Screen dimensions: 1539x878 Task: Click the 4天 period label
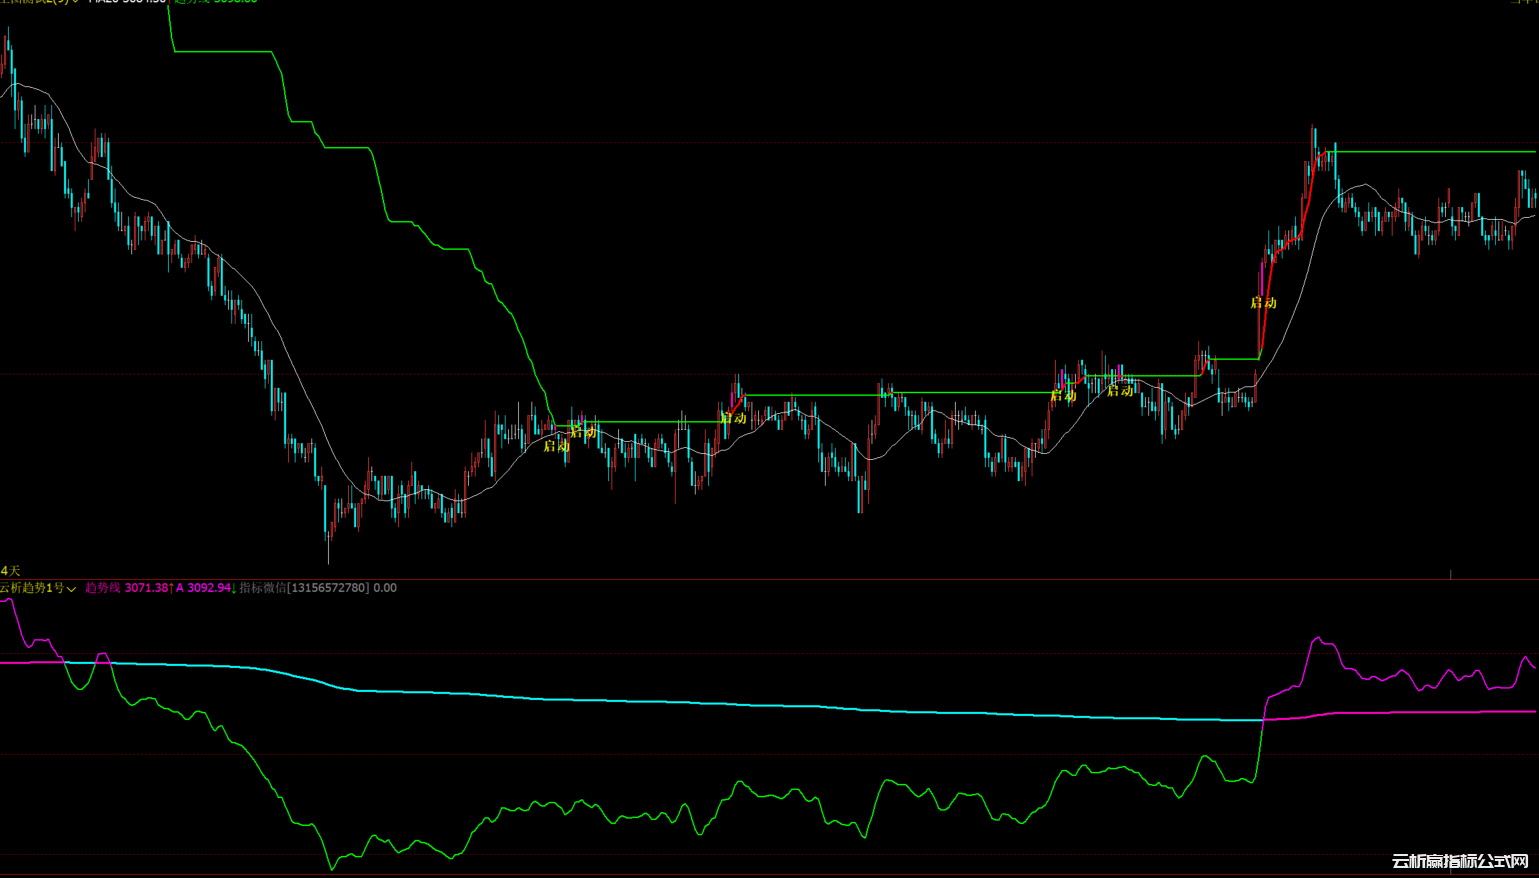coord(10,570)
